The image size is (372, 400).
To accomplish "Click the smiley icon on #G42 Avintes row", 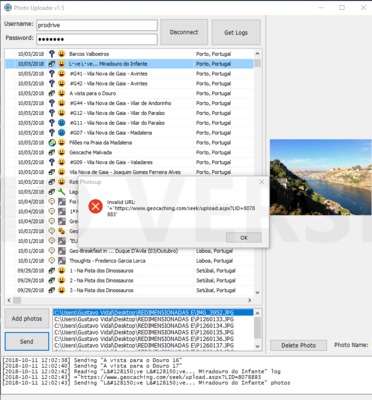I will 61,83.
